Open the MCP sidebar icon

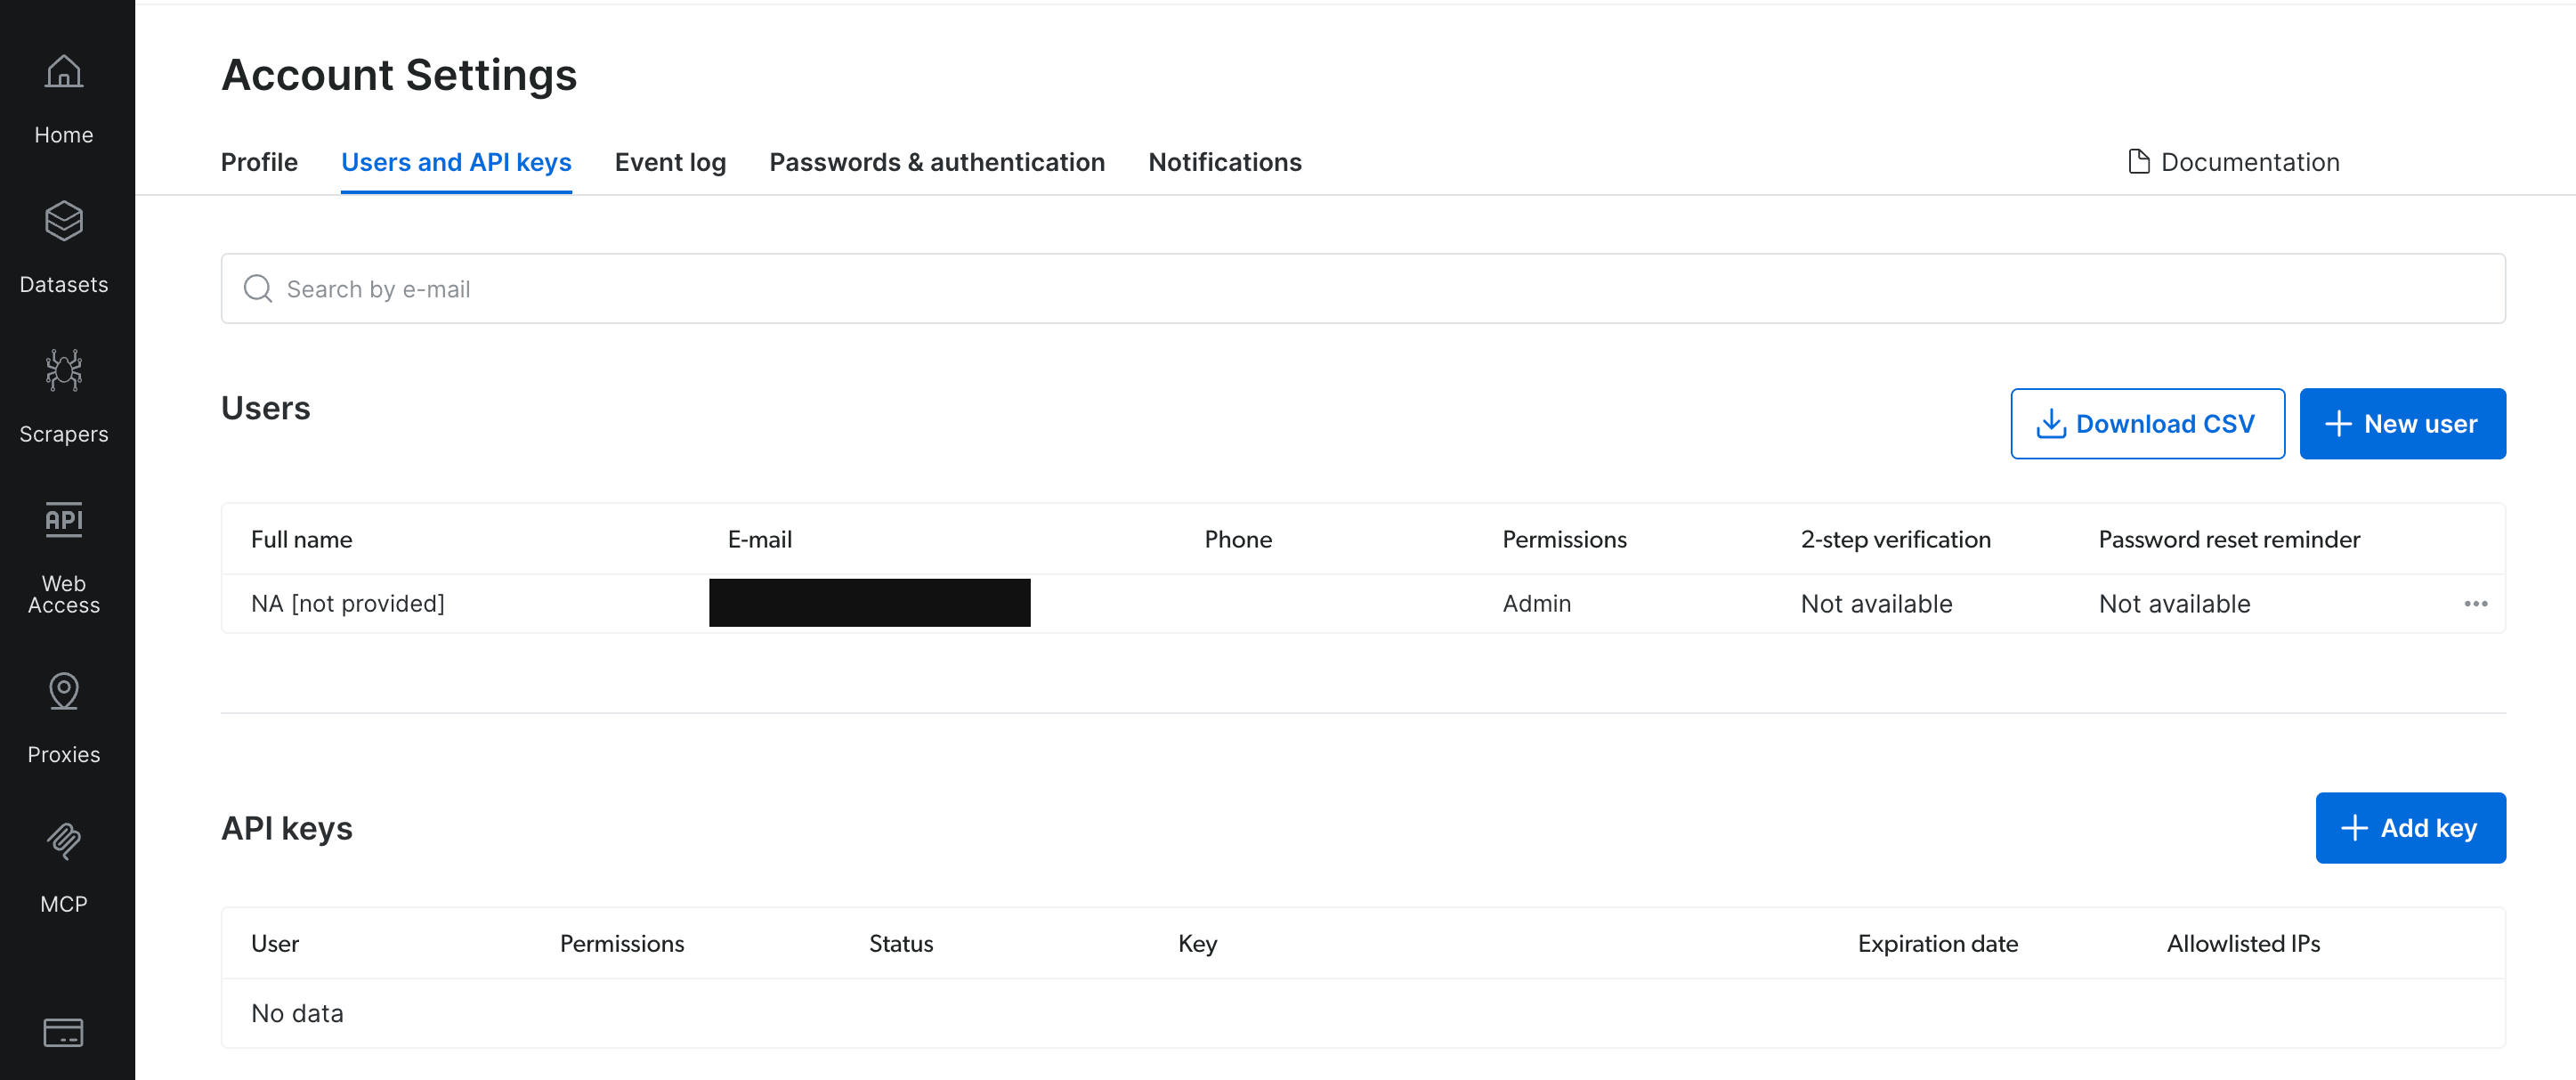(63, 841)
